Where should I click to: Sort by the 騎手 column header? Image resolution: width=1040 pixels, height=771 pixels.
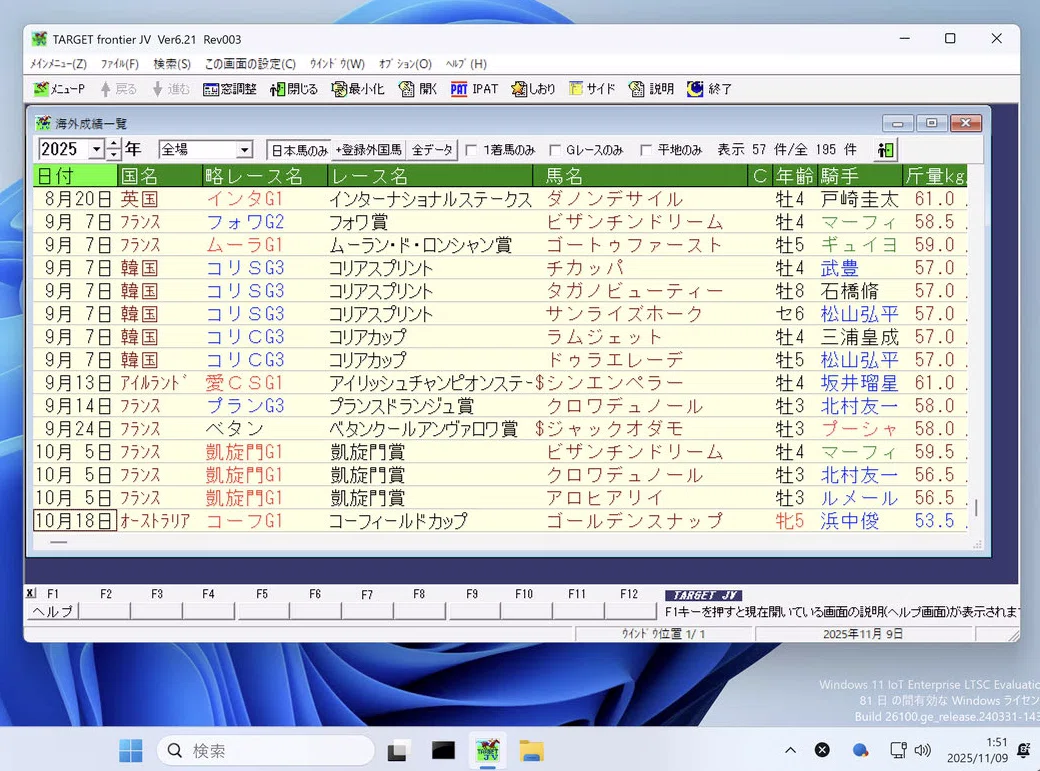coord(859,176)
